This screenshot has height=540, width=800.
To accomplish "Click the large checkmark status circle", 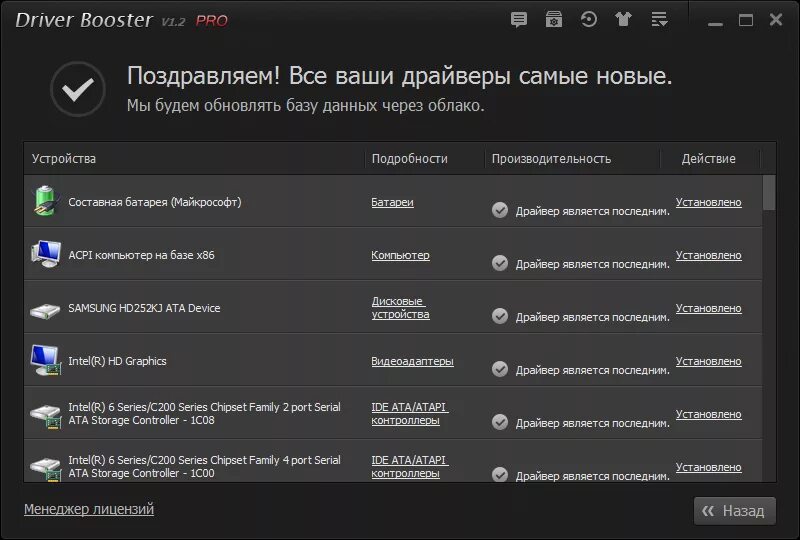I will coord(78,89).
